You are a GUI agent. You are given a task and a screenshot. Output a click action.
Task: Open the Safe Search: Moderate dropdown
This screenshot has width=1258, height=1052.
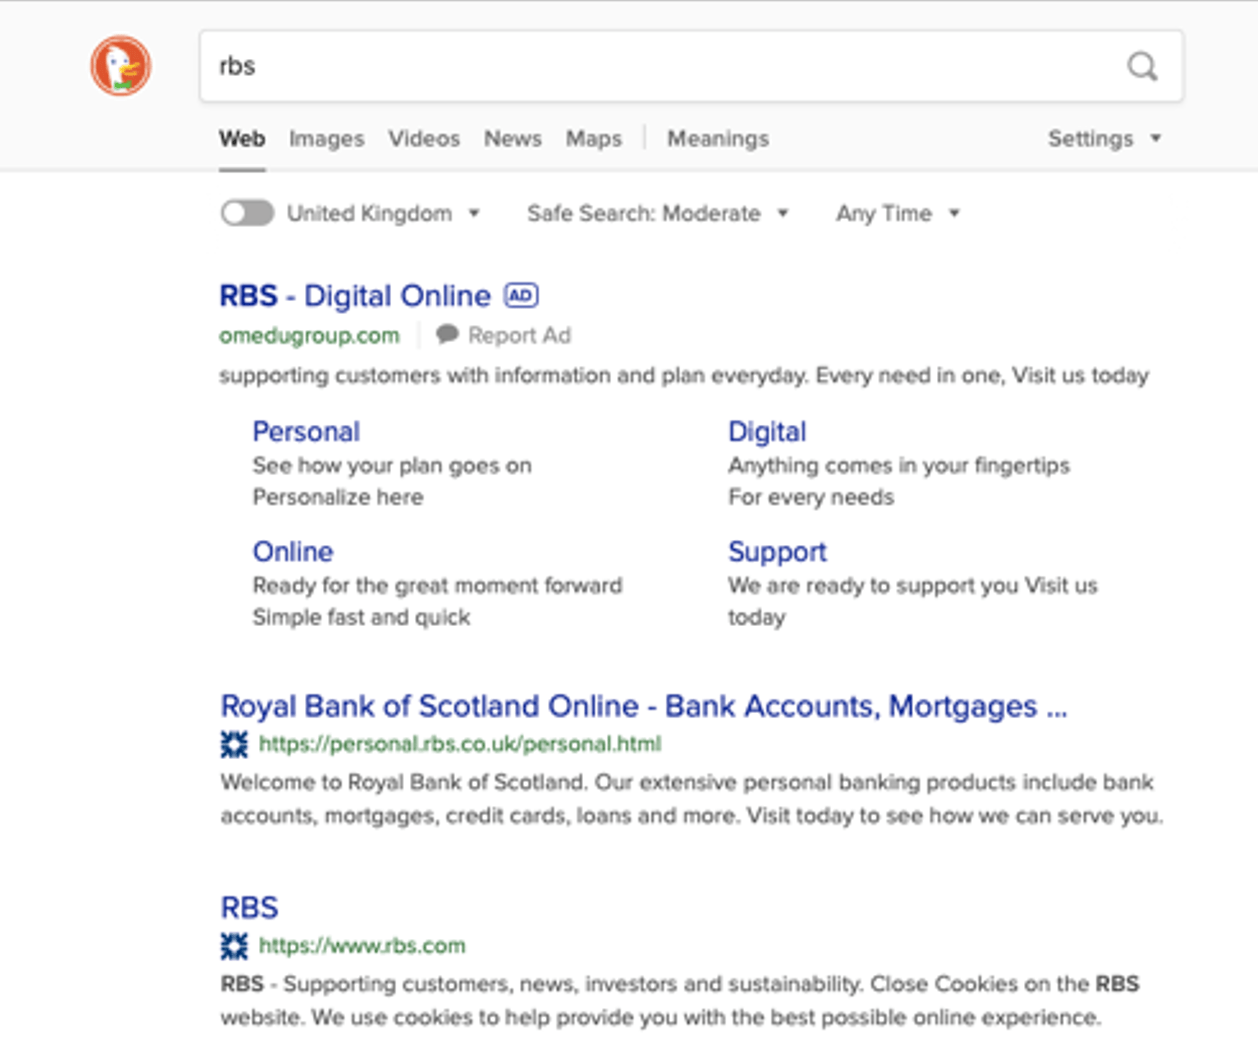pos(658,213)
